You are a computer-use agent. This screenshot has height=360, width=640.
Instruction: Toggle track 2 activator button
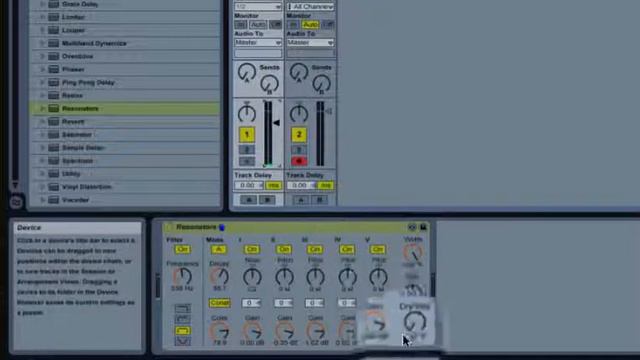[299, 135]
